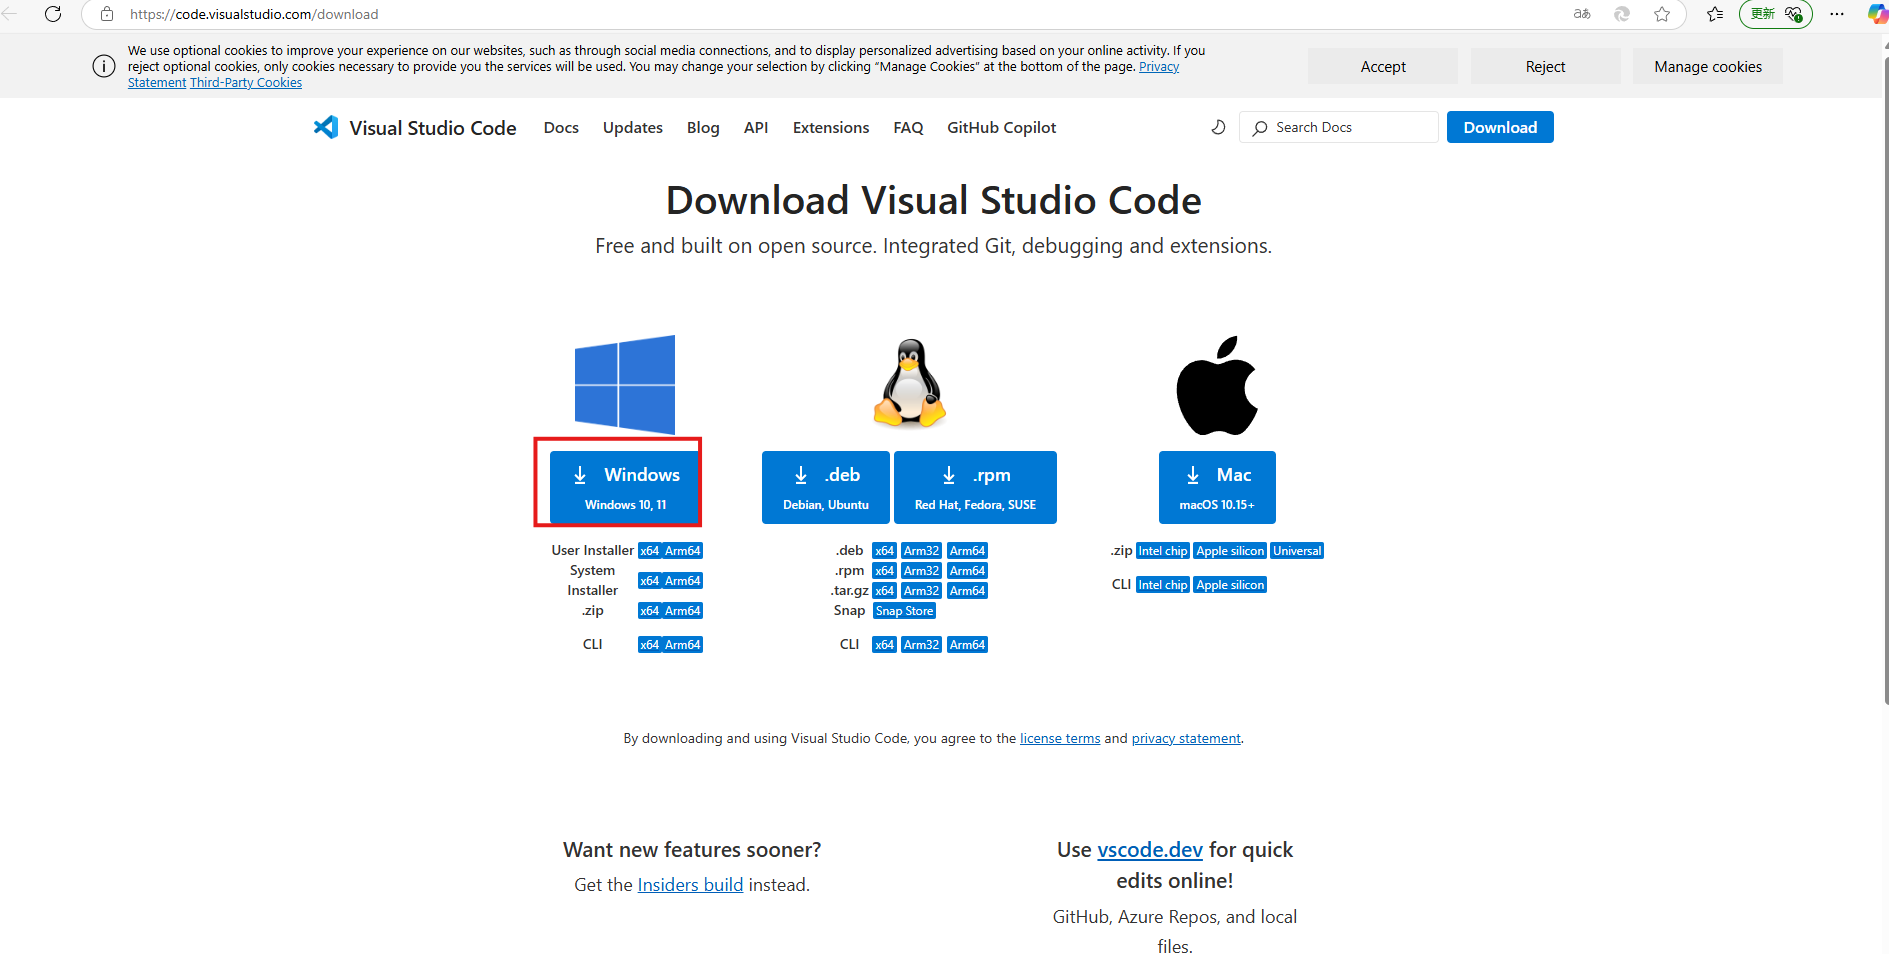This screenshot has width=1889, height=954.
Task: Download the .deb Debian, Ubuntu package
Action: click(x=825, y=487)
